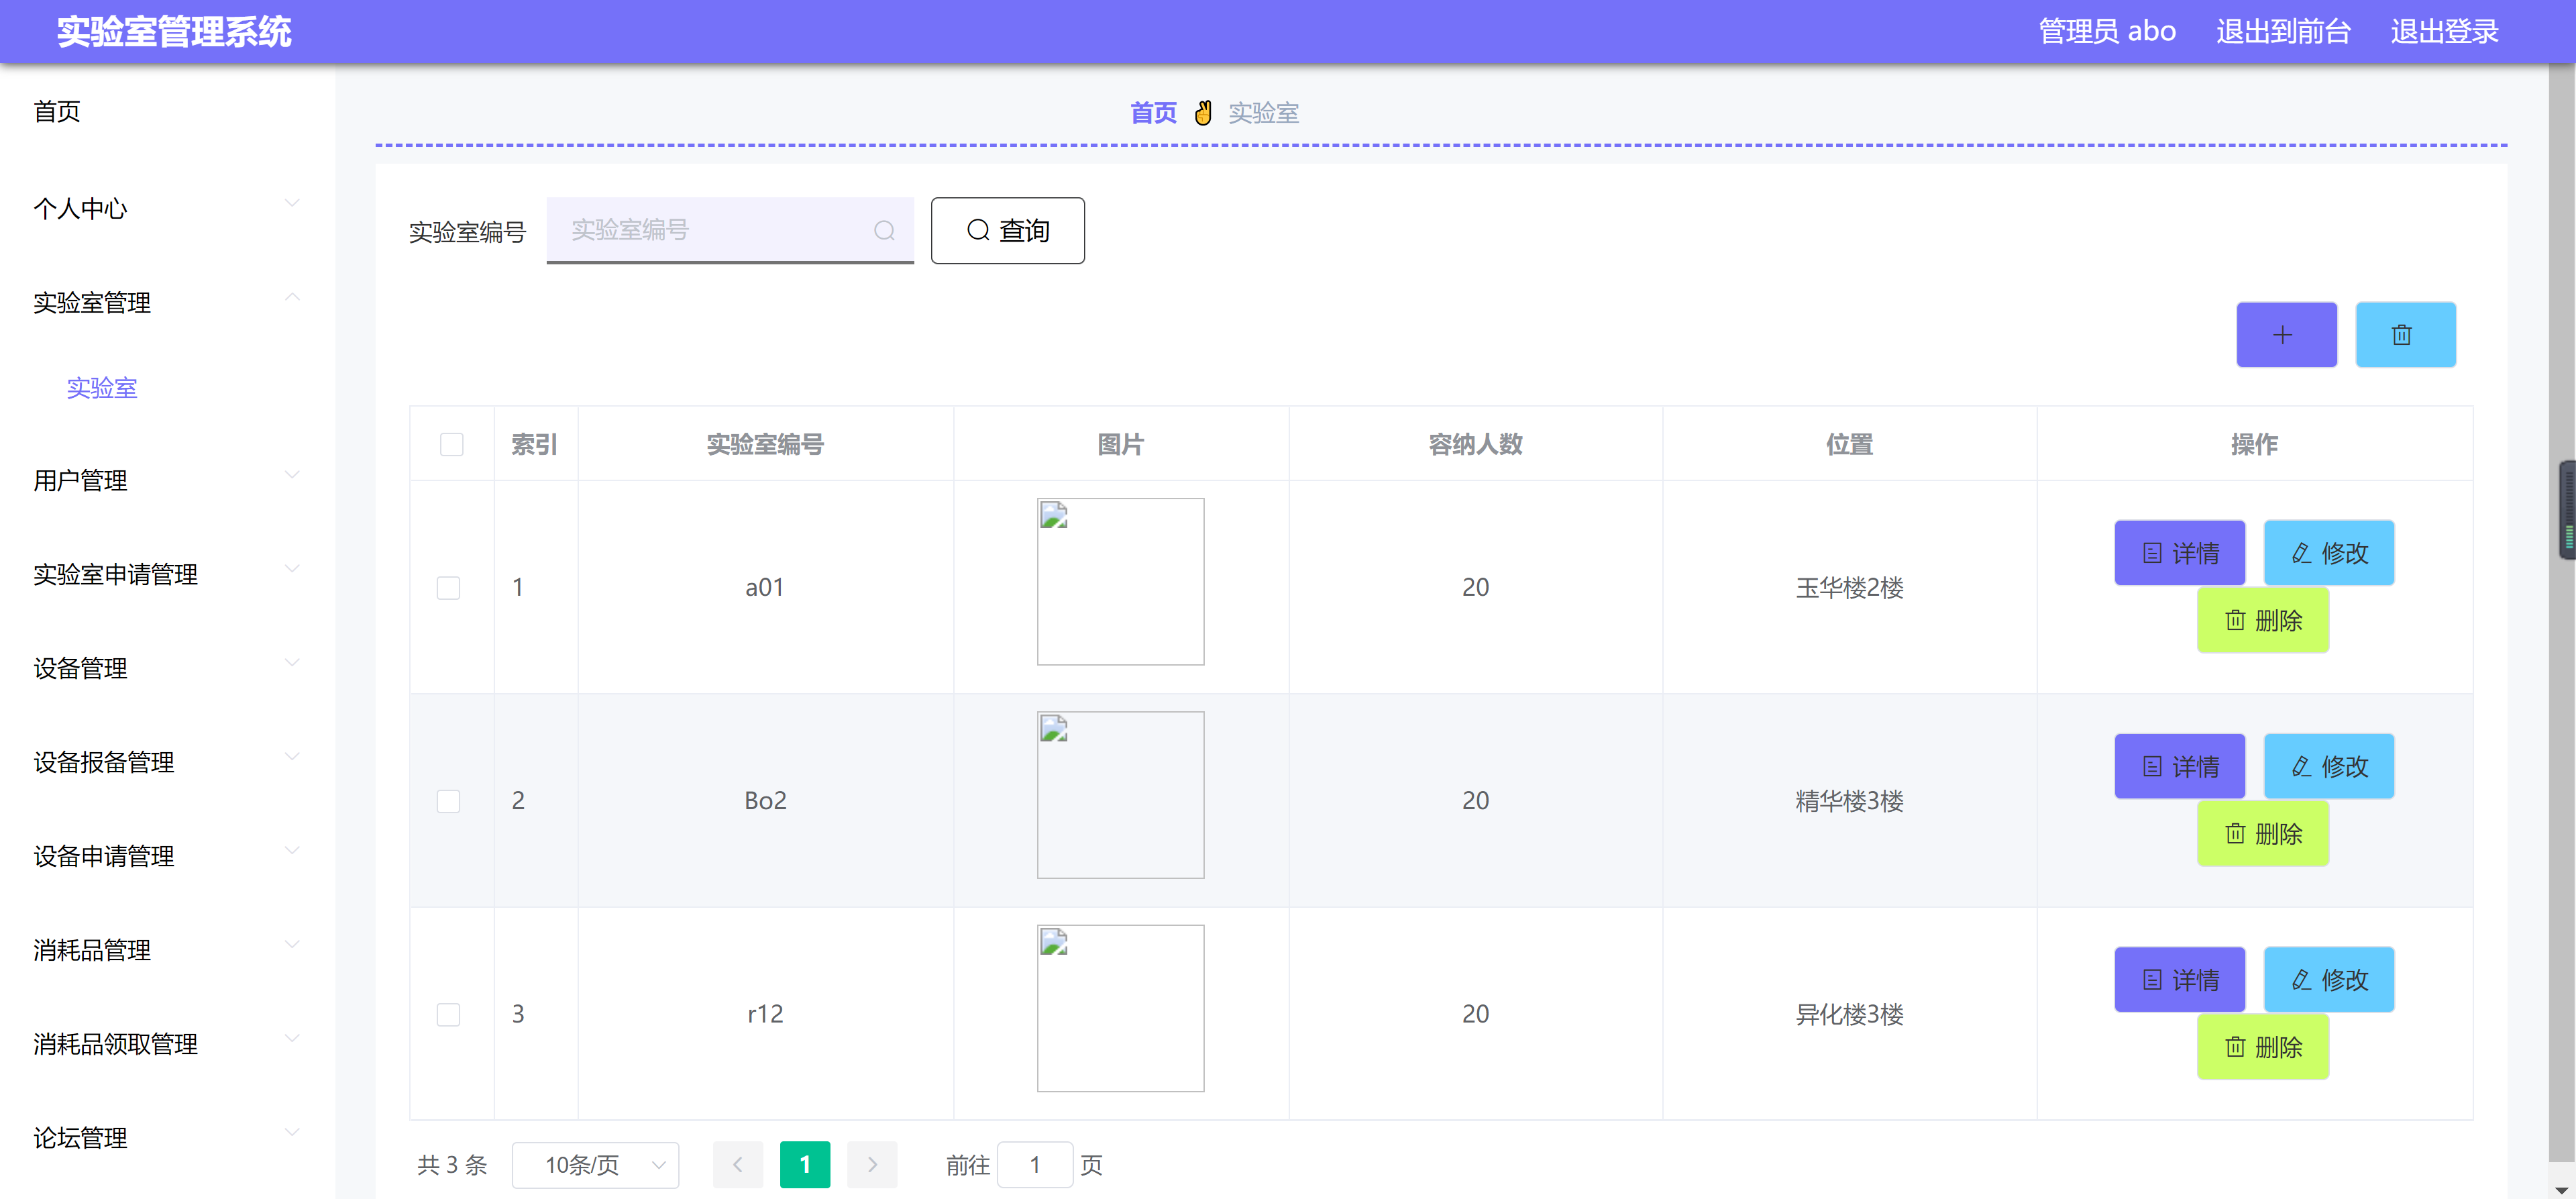This screenshot has height=1199, width=2576.
Task: Tick the select-all checkbox in the table header
Action: tap(451, 444)
